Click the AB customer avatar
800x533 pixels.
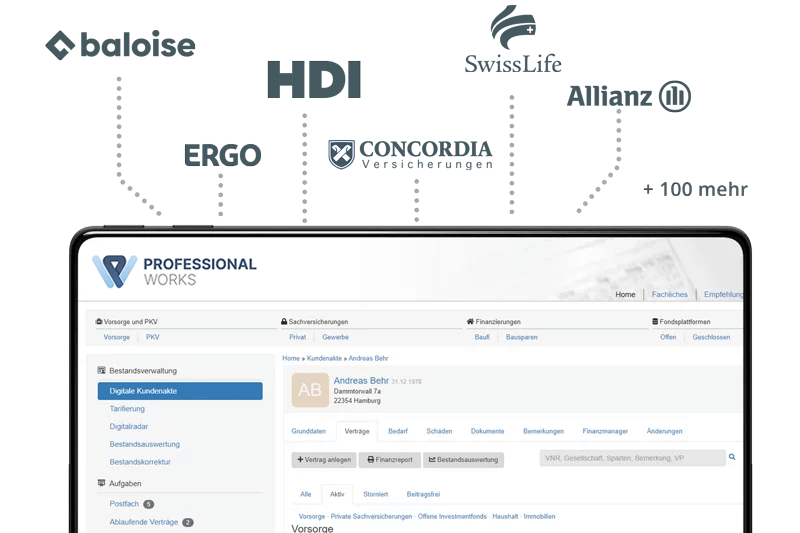point(310,390)
